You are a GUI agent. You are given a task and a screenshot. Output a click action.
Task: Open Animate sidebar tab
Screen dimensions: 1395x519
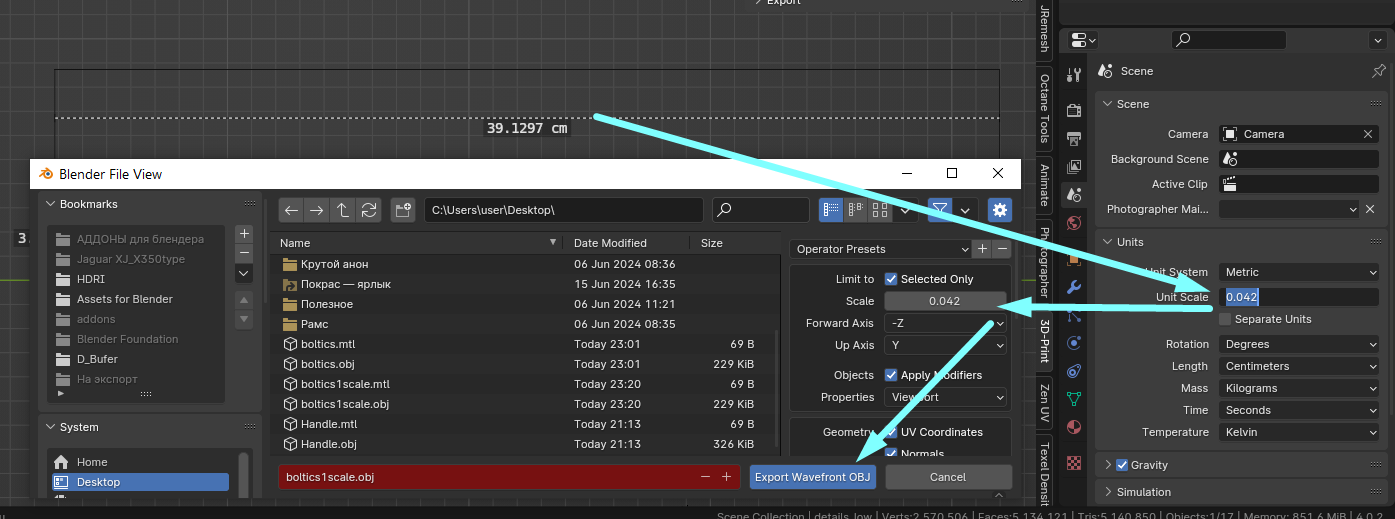(1044, 184)
